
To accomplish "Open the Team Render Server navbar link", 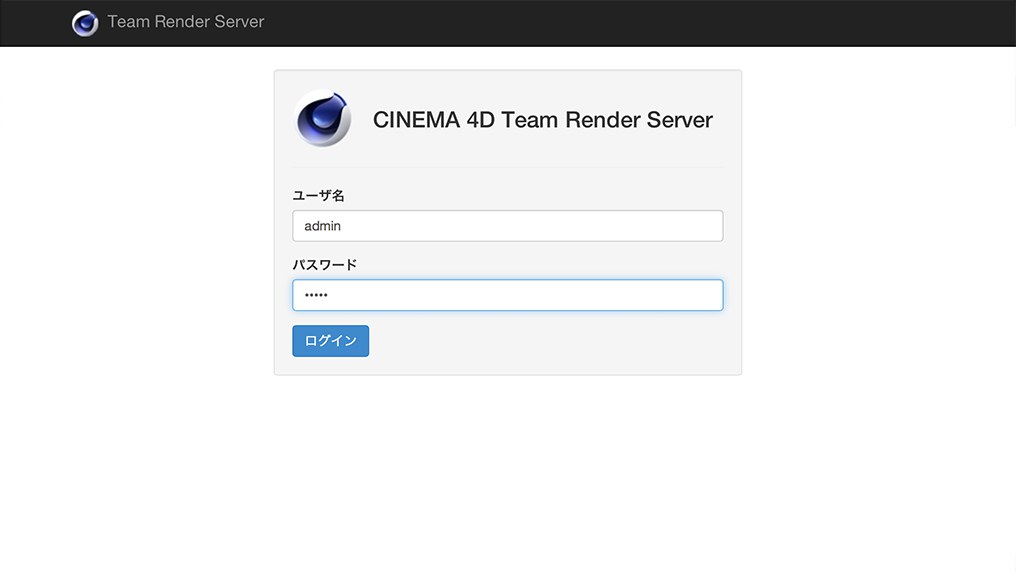I will pyautogui.click(x=185, y=21).
